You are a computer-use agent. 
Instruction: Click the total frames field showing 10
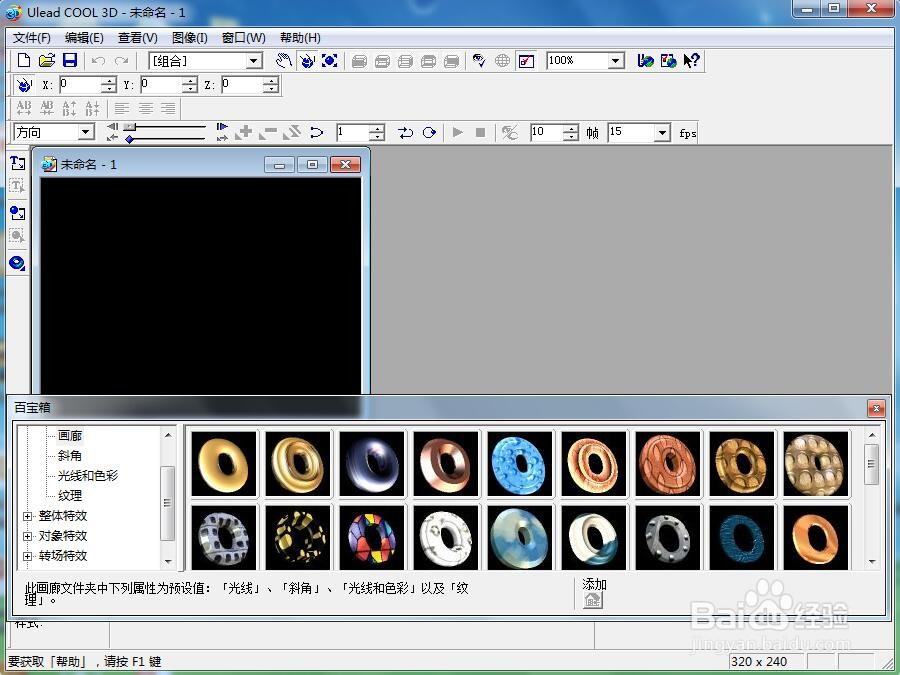tap(547, 133)
